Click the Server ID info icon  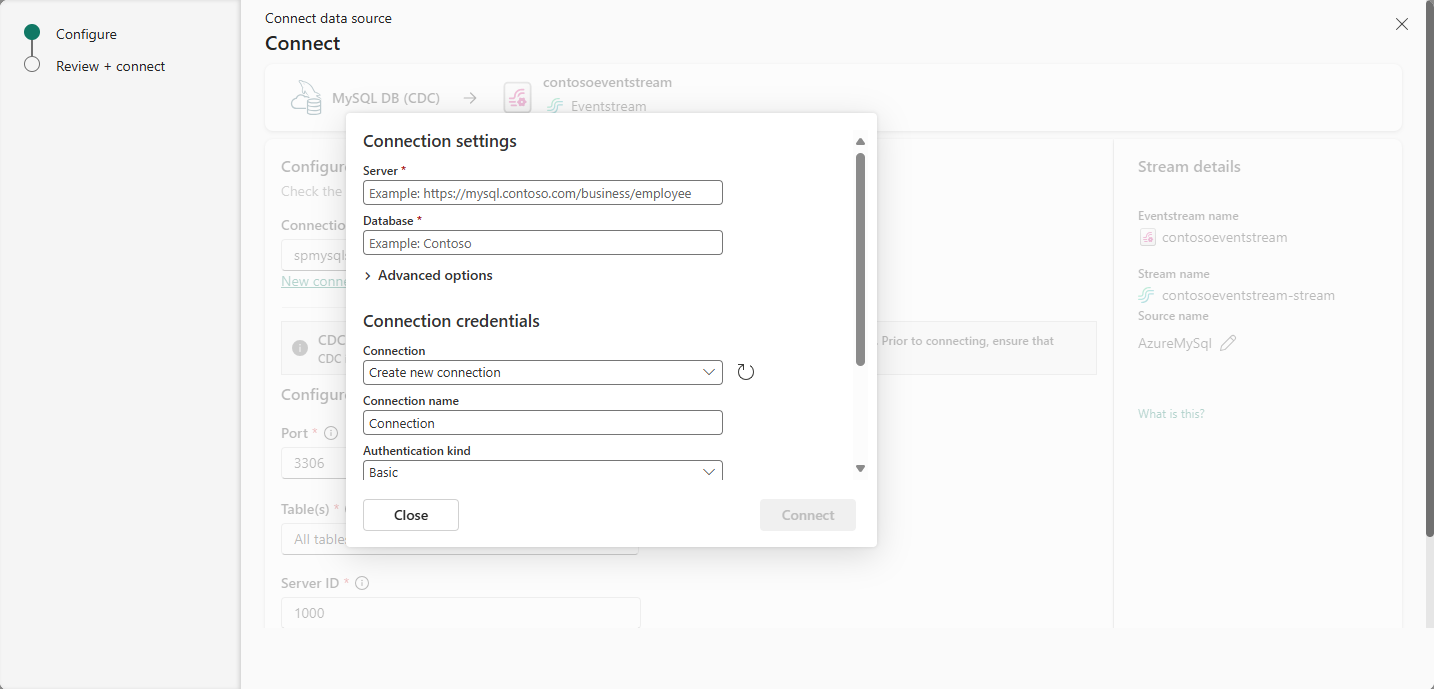(x=362, y=583)
